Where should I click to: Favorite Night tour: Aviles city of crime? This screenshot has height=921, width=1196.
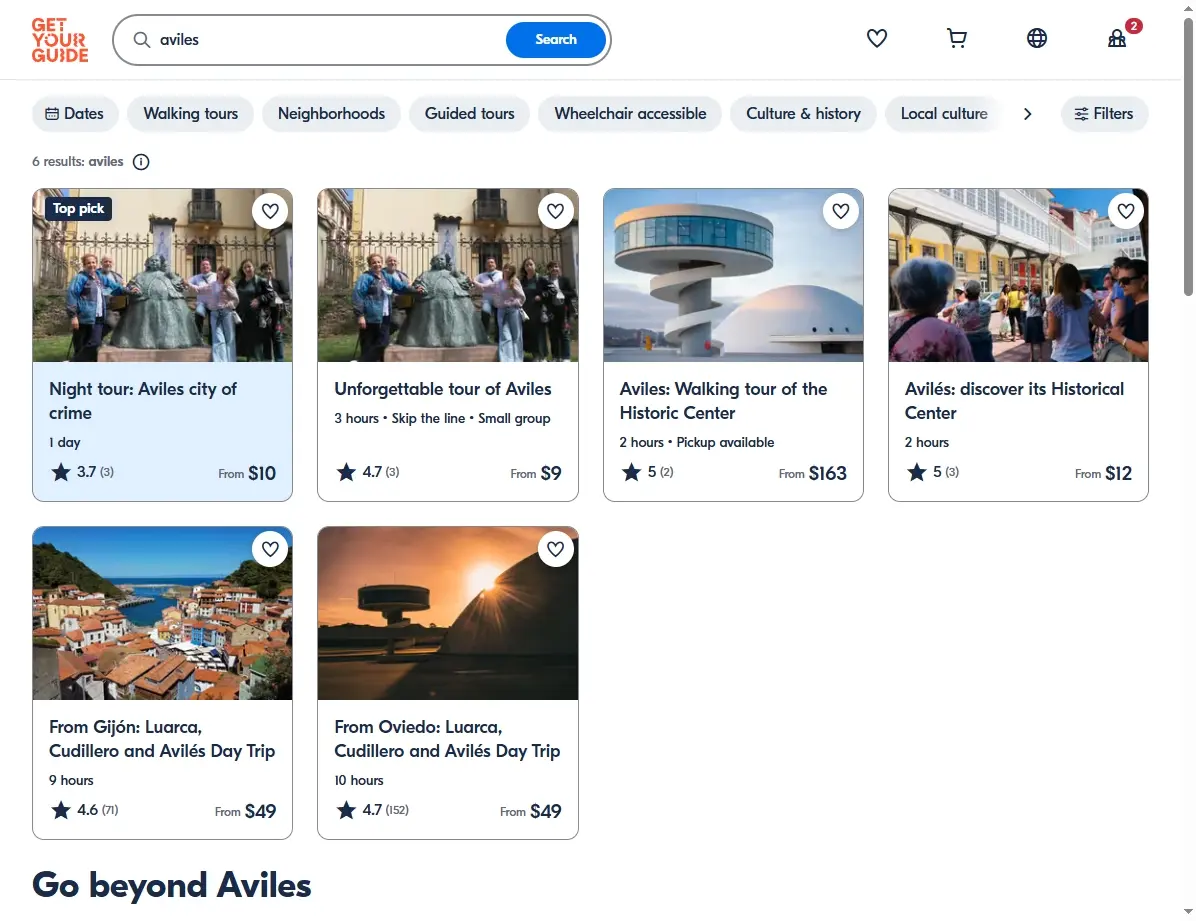click(x=270, y=211)
